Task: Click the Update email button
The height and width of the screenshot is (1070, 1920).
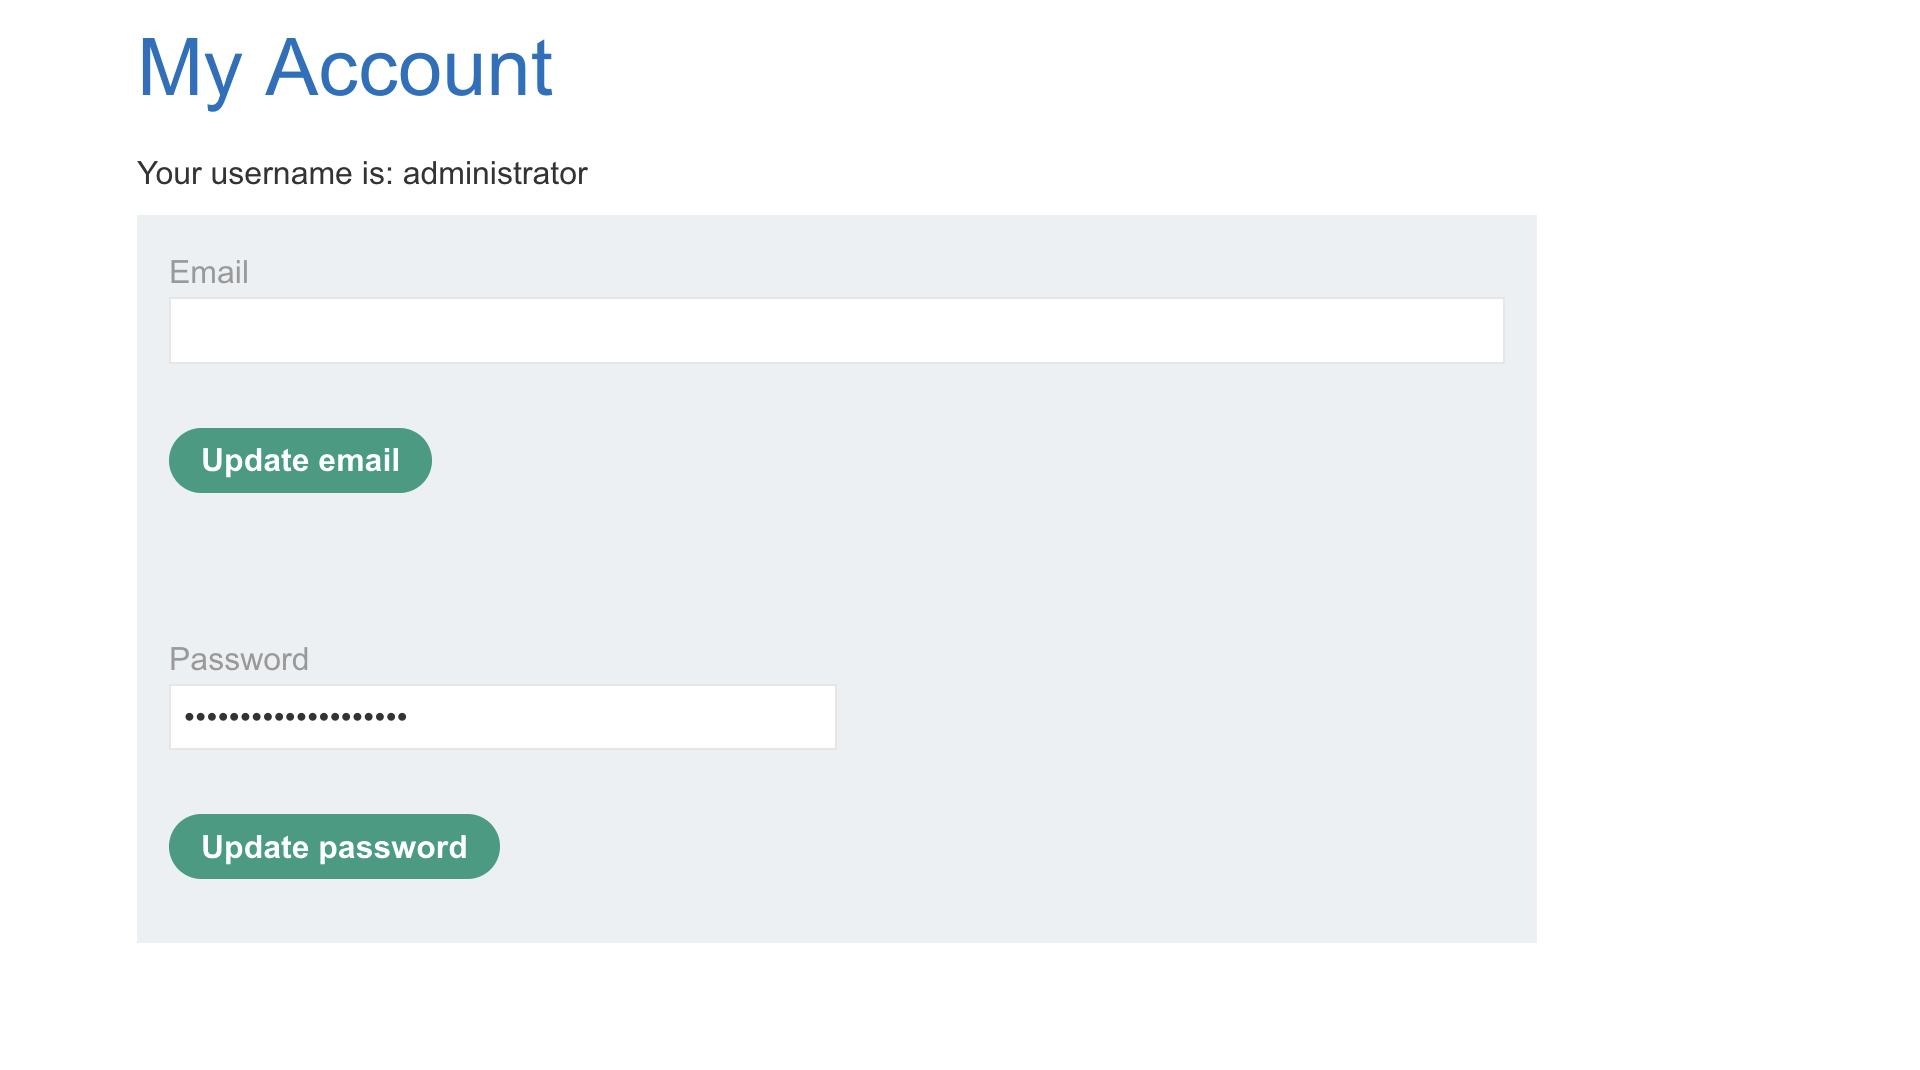Action: 300,460
